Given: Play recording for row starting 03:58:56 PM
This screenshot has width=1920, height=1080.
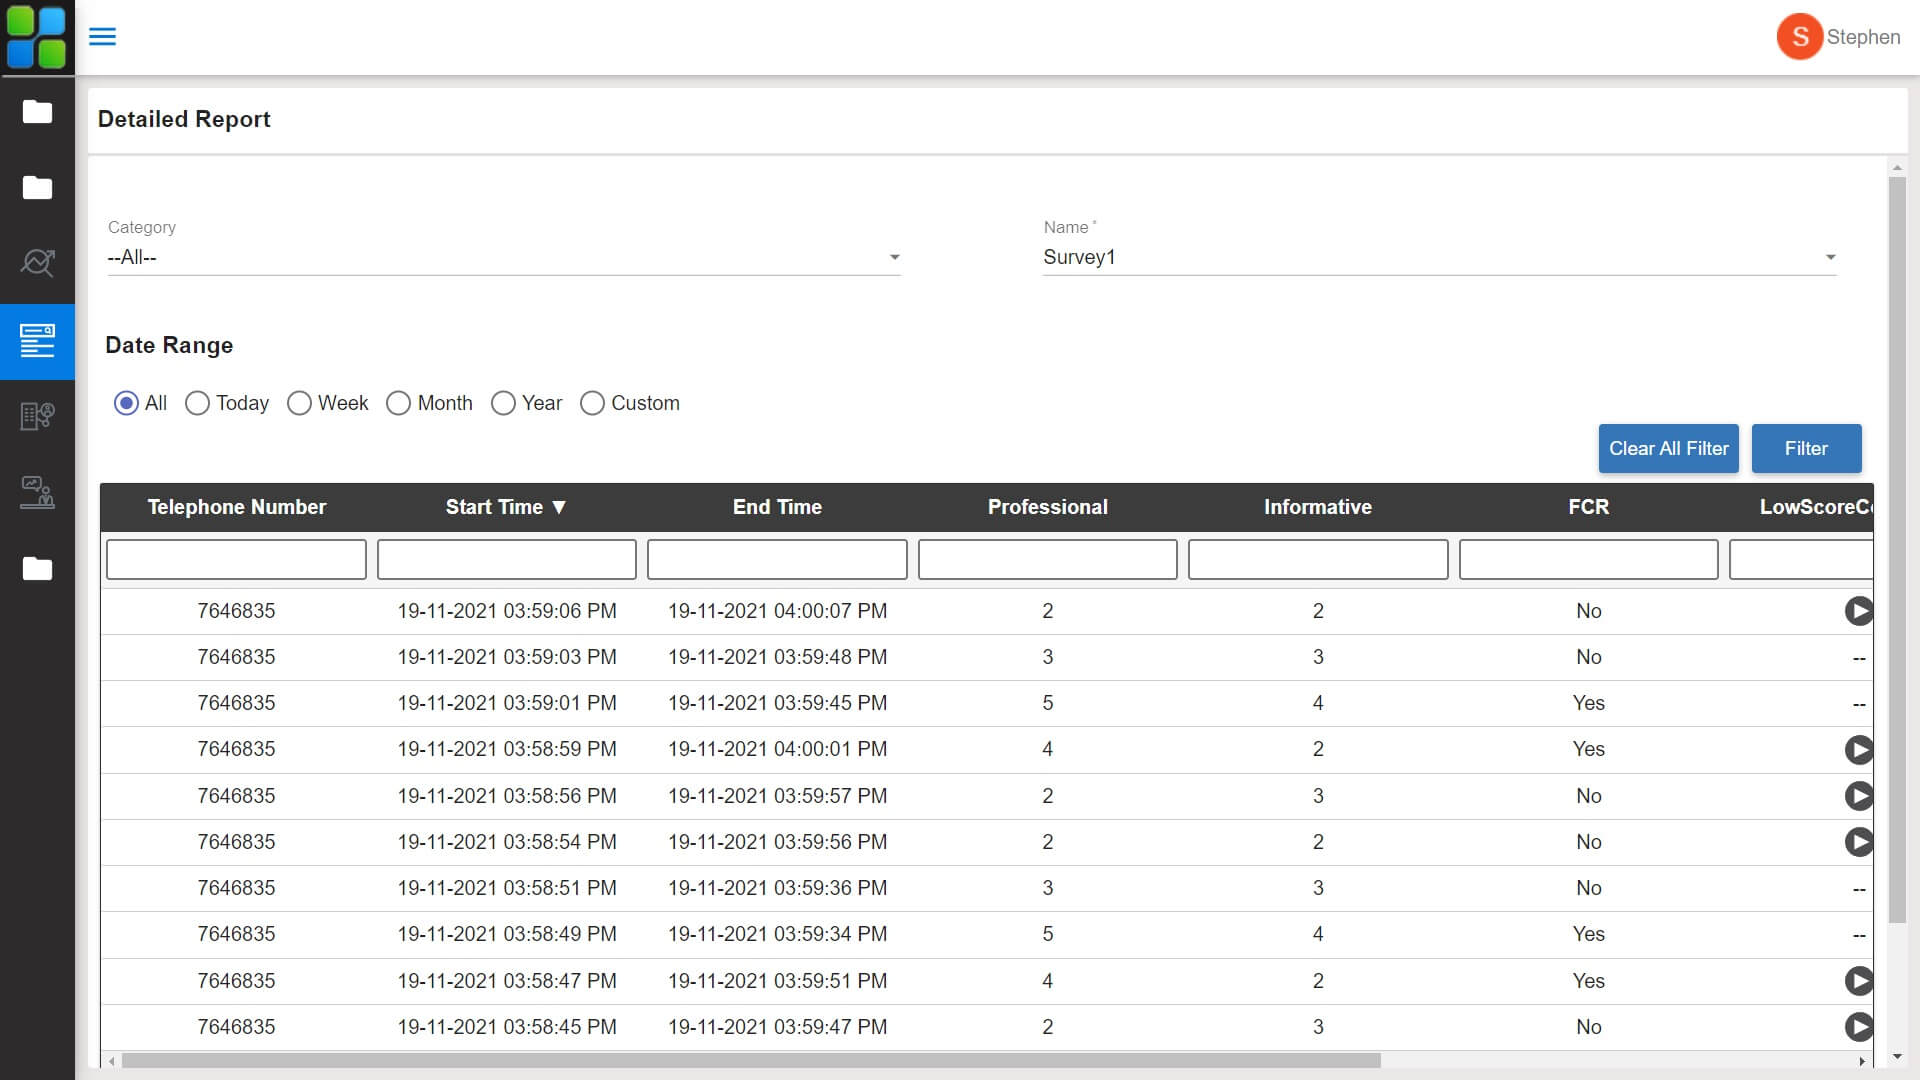Looking at the screenshot, I should point(1858,796).
